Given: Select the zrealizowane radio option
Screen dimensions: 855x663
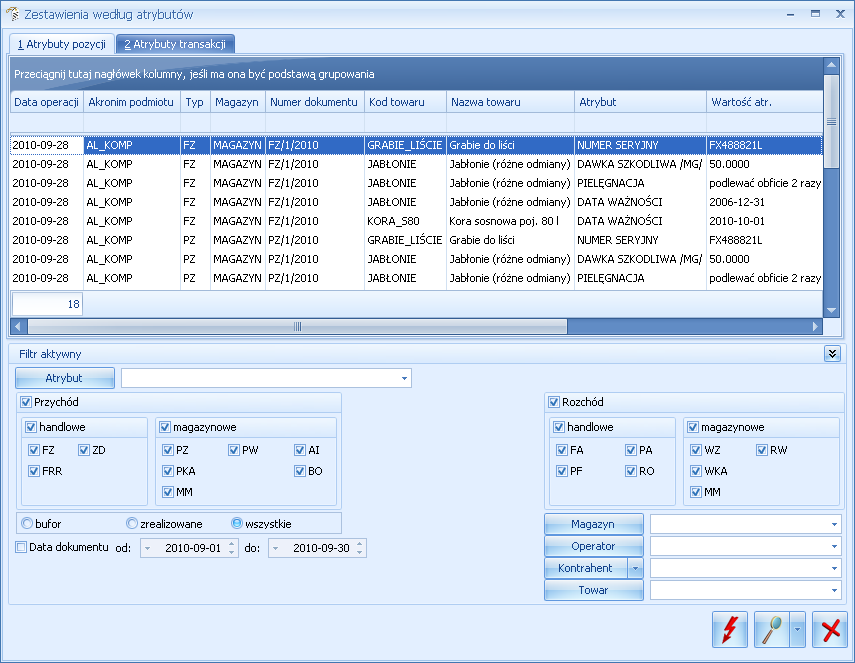Looking at the screenshot, I should [x=132, y=523].
